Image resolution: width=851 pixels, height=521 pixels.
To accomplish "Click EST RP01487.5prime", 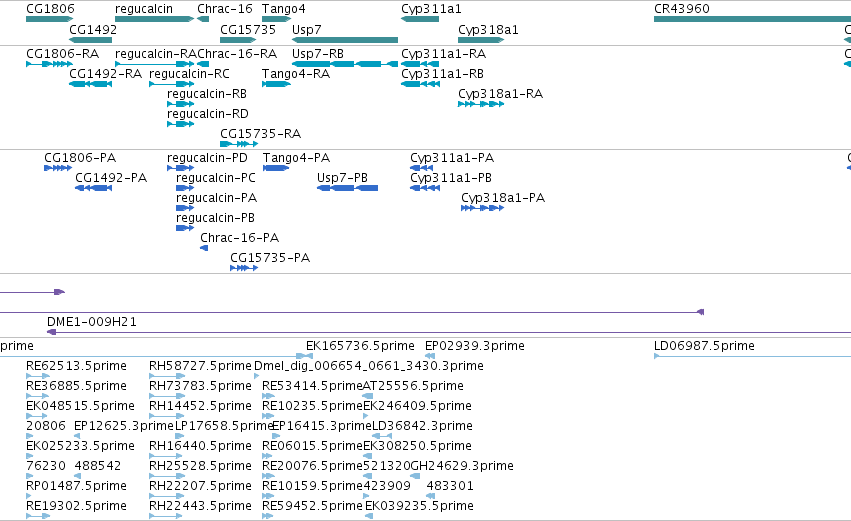I will pos(77,486).
